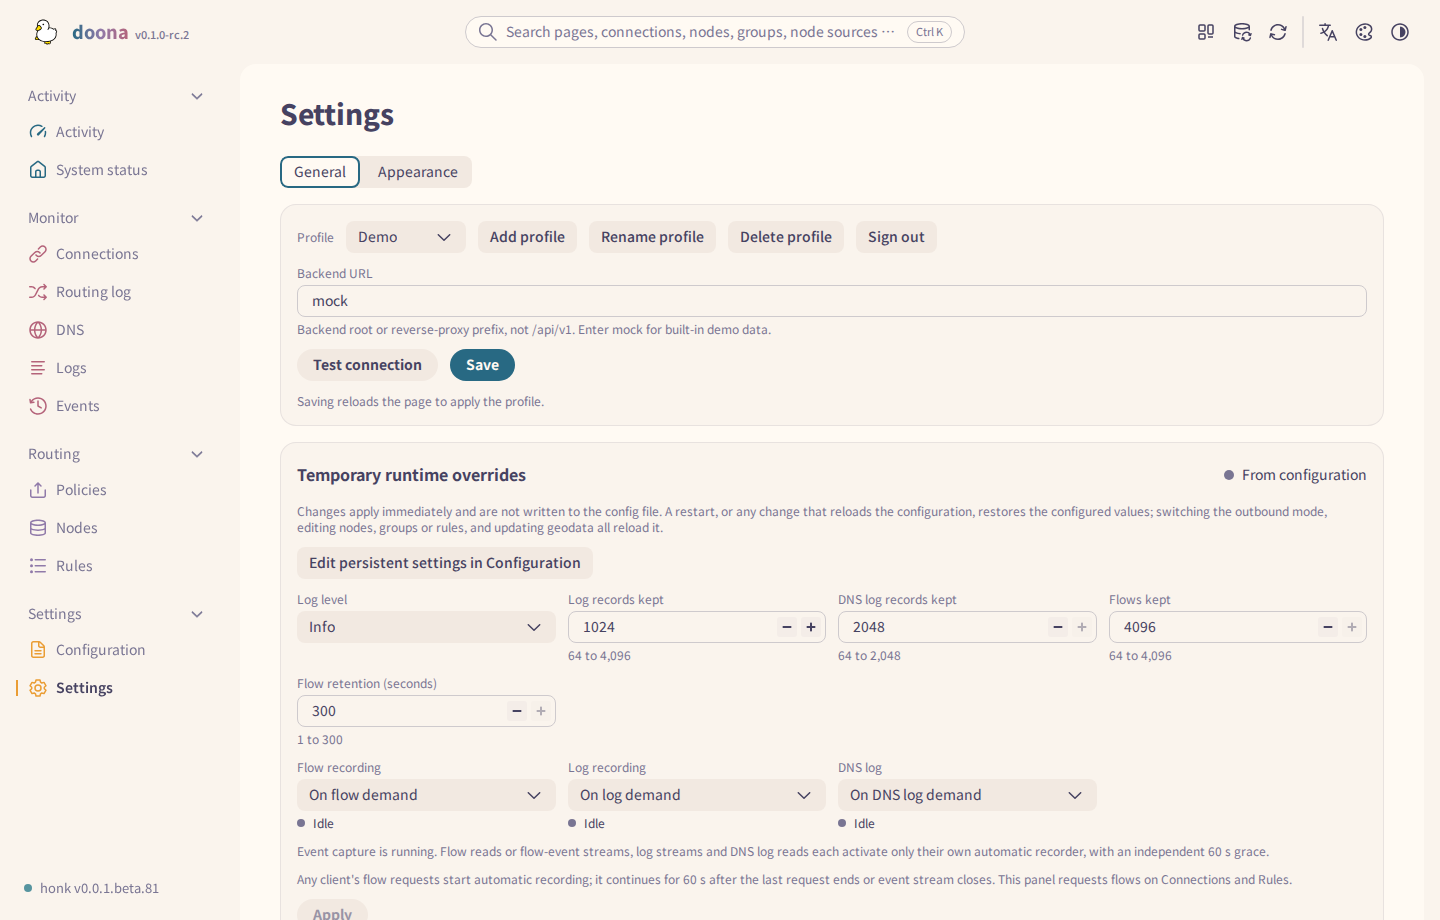Open the Log level dropdown
The height and width of the screenshot is (920, 1440).
[426, 627]
